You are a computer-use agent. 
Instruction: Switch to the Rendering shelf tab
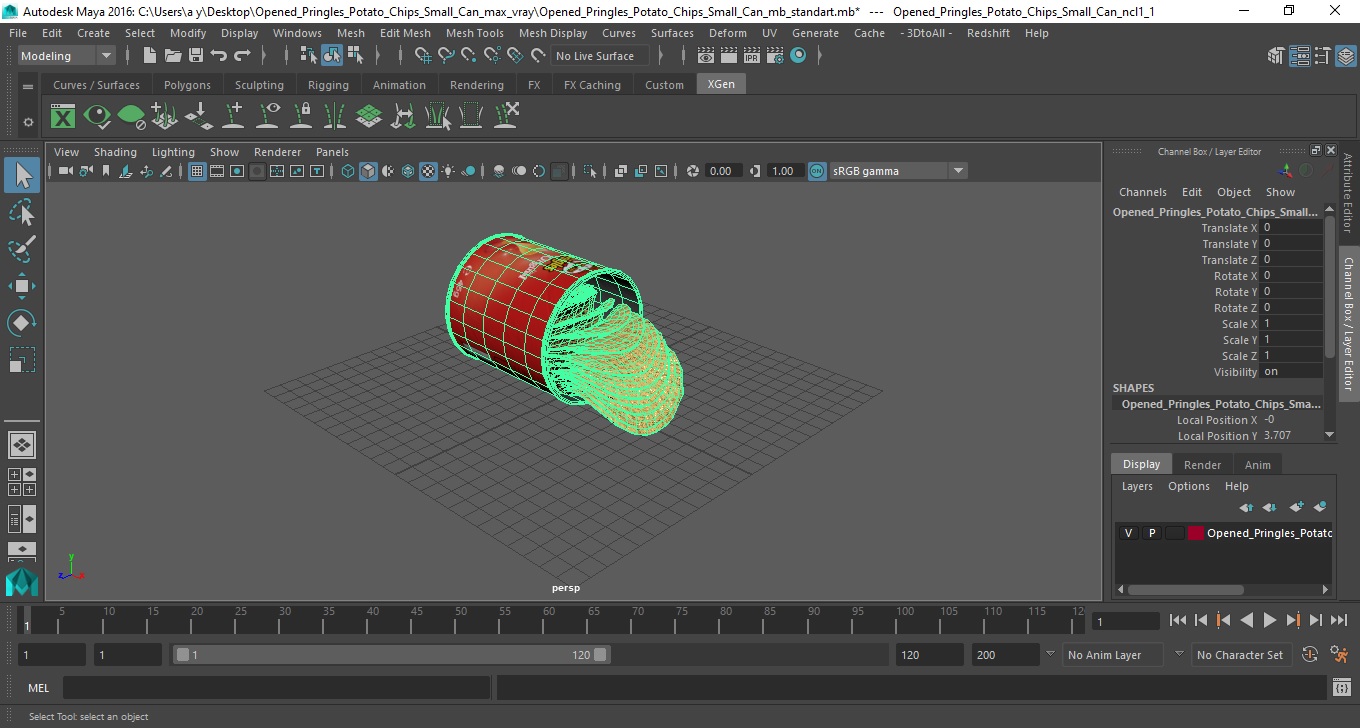pos(476,85)
